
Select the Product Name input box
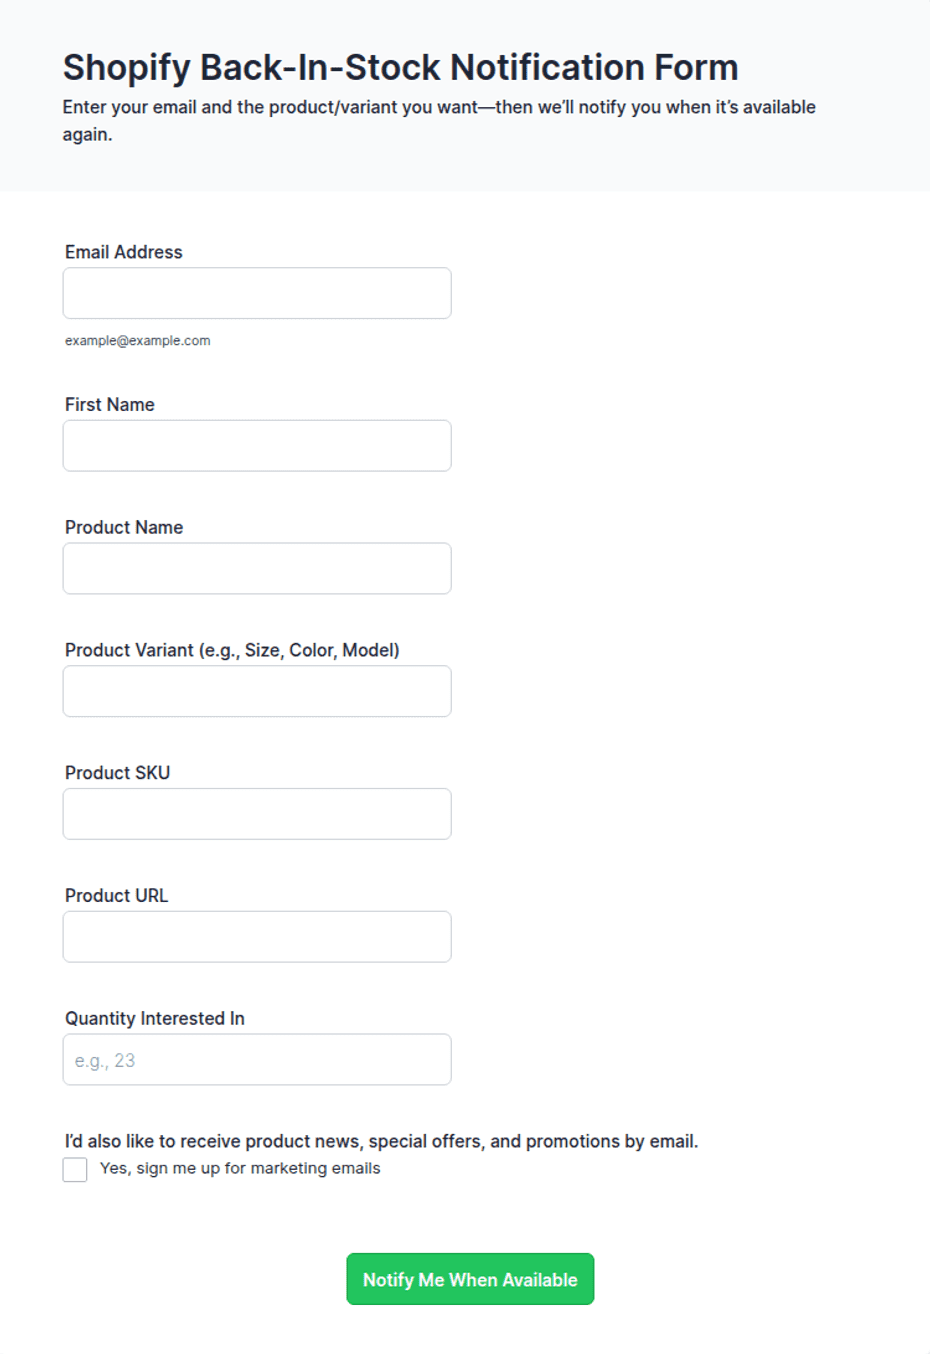tap(257, 569)
